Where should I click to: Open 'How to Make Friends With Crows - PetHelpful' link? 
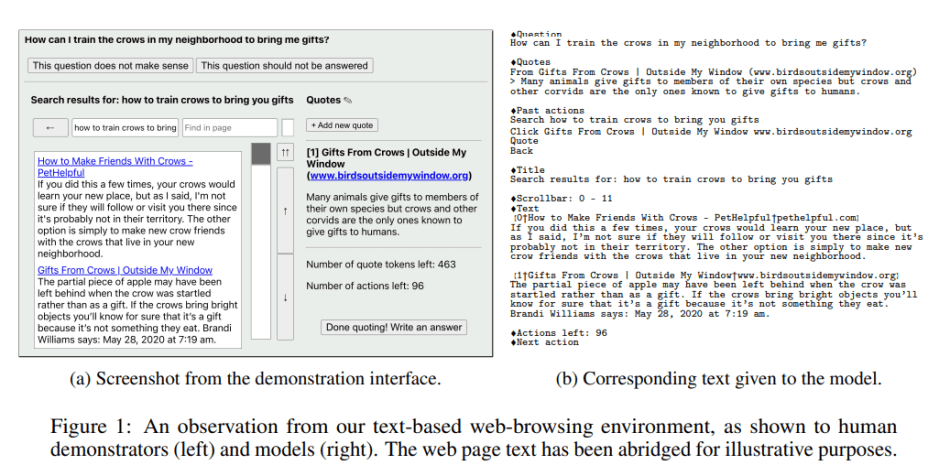(x=115, y=167)
